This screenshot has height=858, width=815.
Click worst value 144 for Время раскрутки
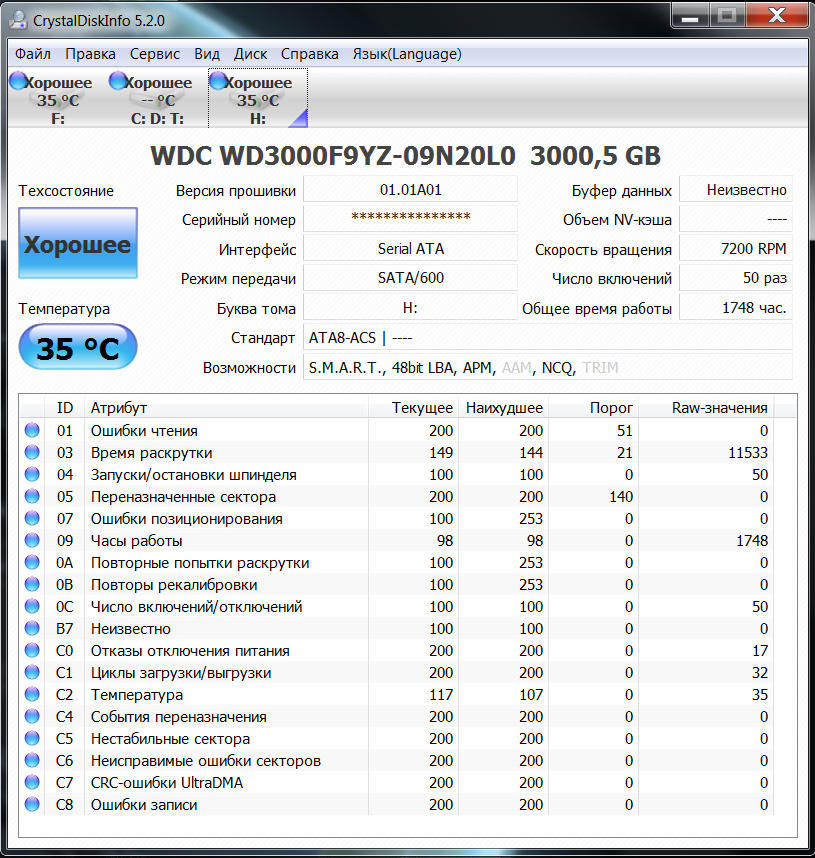click(531, 453)
